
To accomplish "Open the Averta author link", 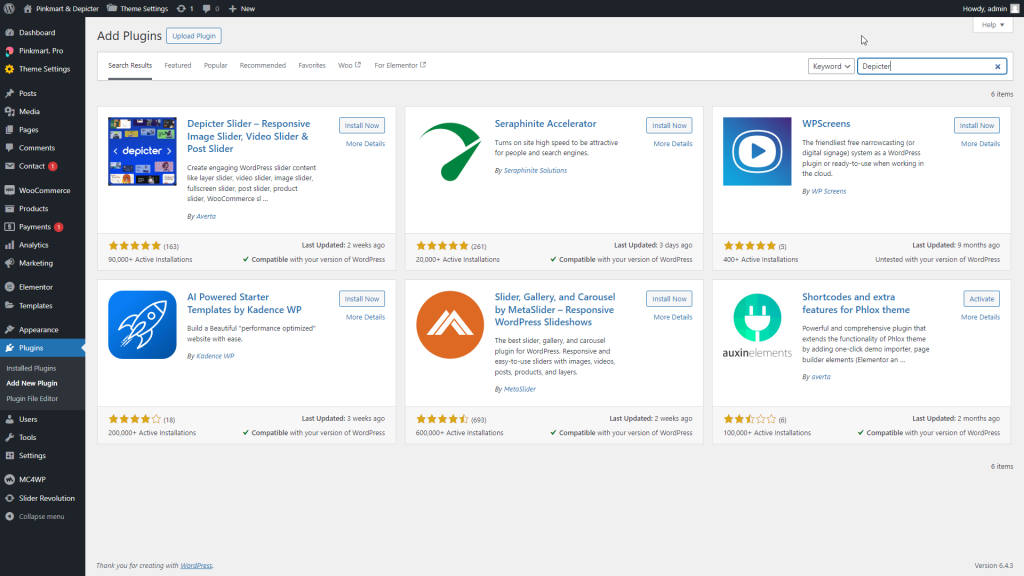I will pyautogui.click(x=206, y=216).
